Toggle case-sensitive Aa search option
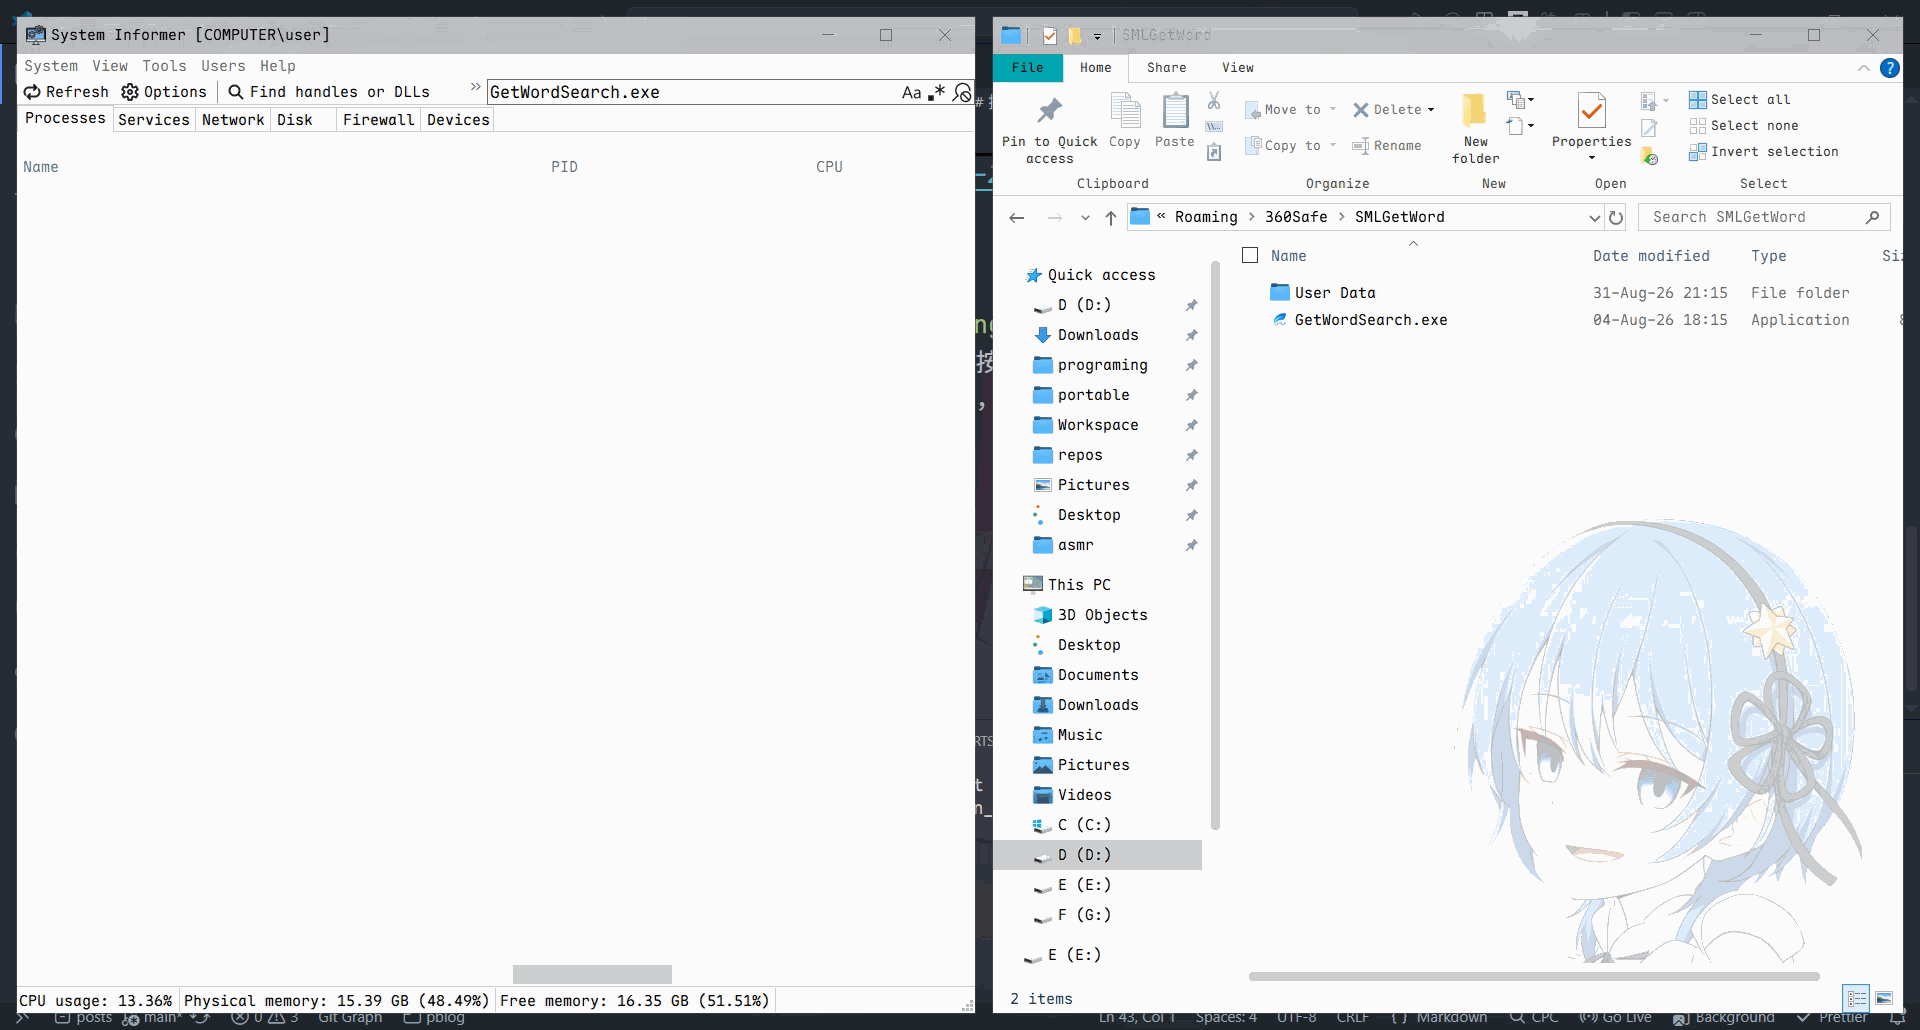1920x1030 pixels. coord(911,93)
